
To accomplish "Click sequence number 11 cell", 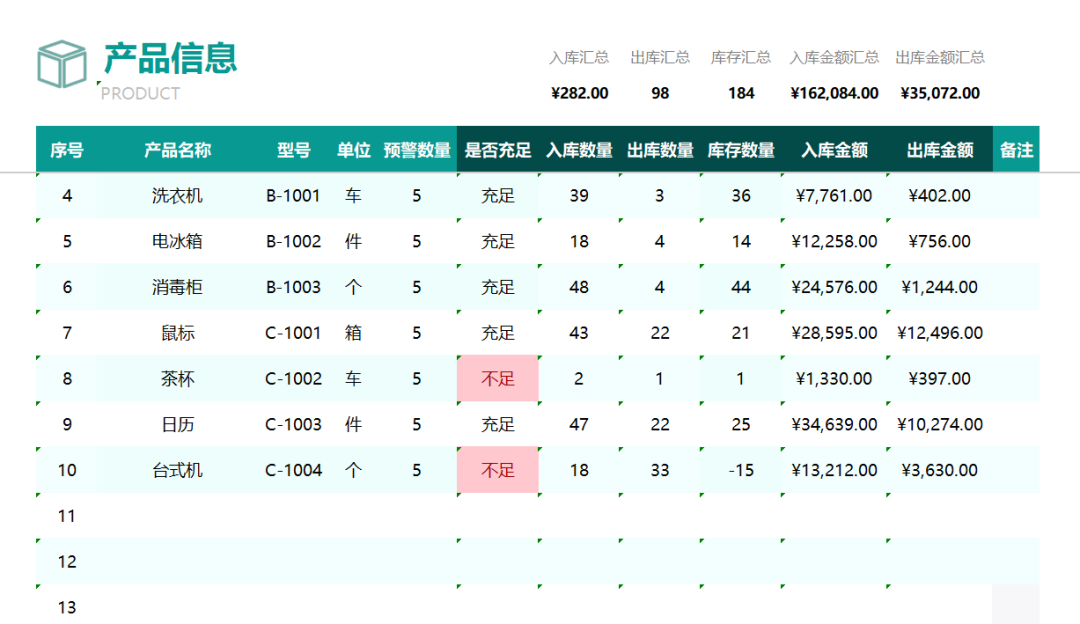I will 67,516.
